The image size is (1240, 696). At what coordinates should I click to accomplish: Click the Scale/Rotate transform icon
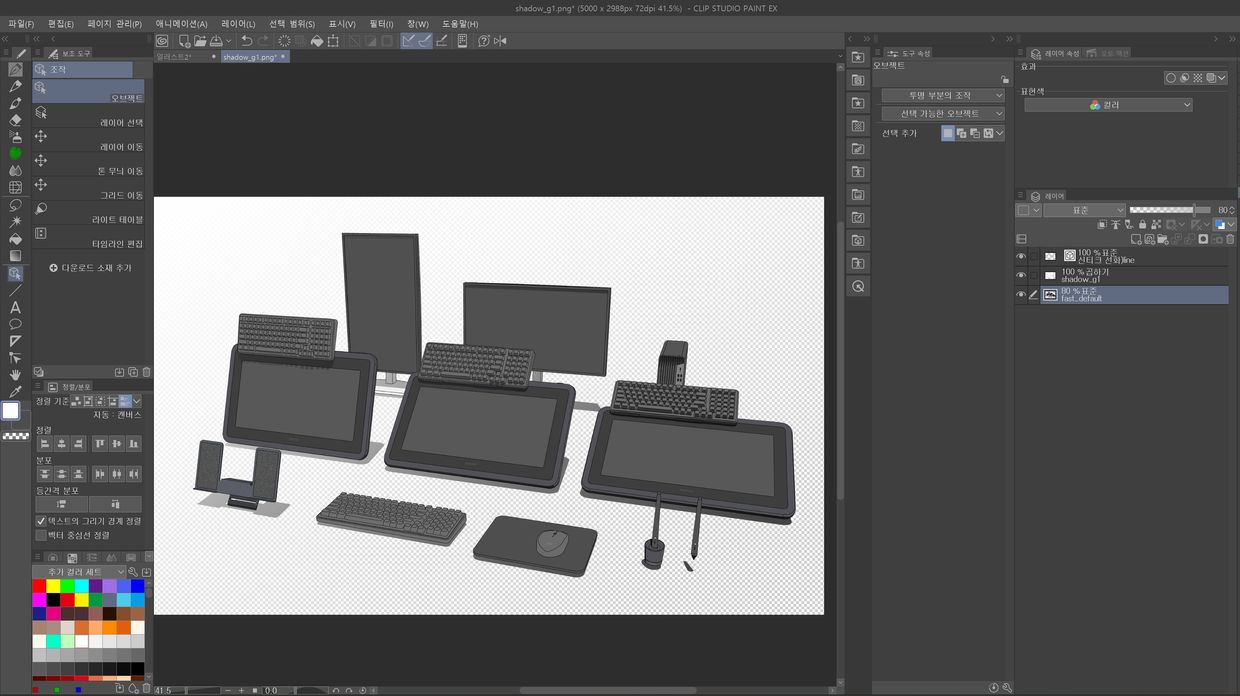click(x=333, y=41)
